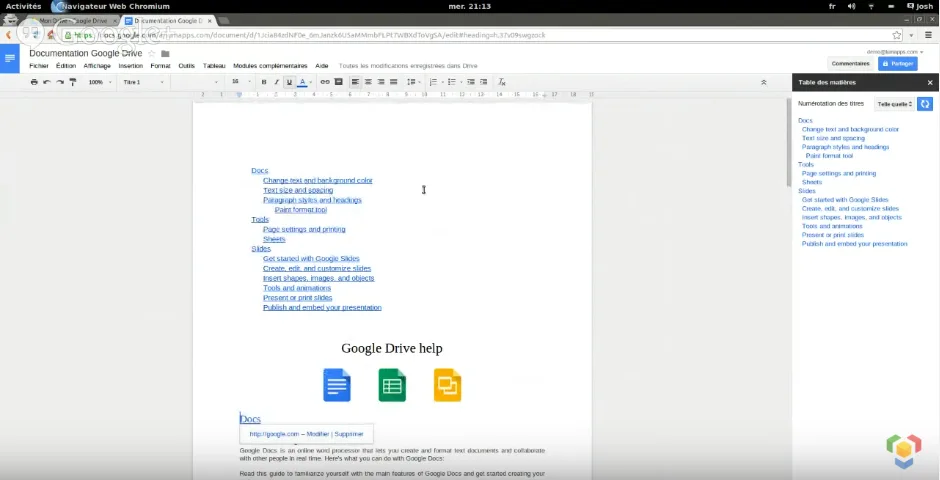Screen dimensions: 940x480
Task: Click the Print icon in toolbar
Action: 34,82
